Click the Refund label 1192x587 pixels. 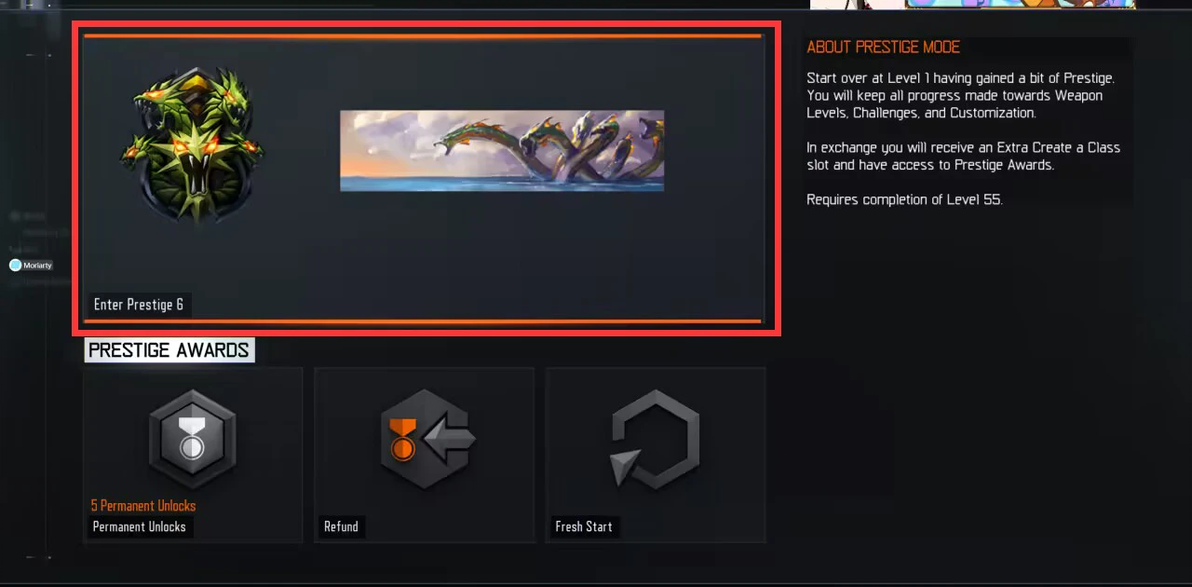click(x=341, y=526)
